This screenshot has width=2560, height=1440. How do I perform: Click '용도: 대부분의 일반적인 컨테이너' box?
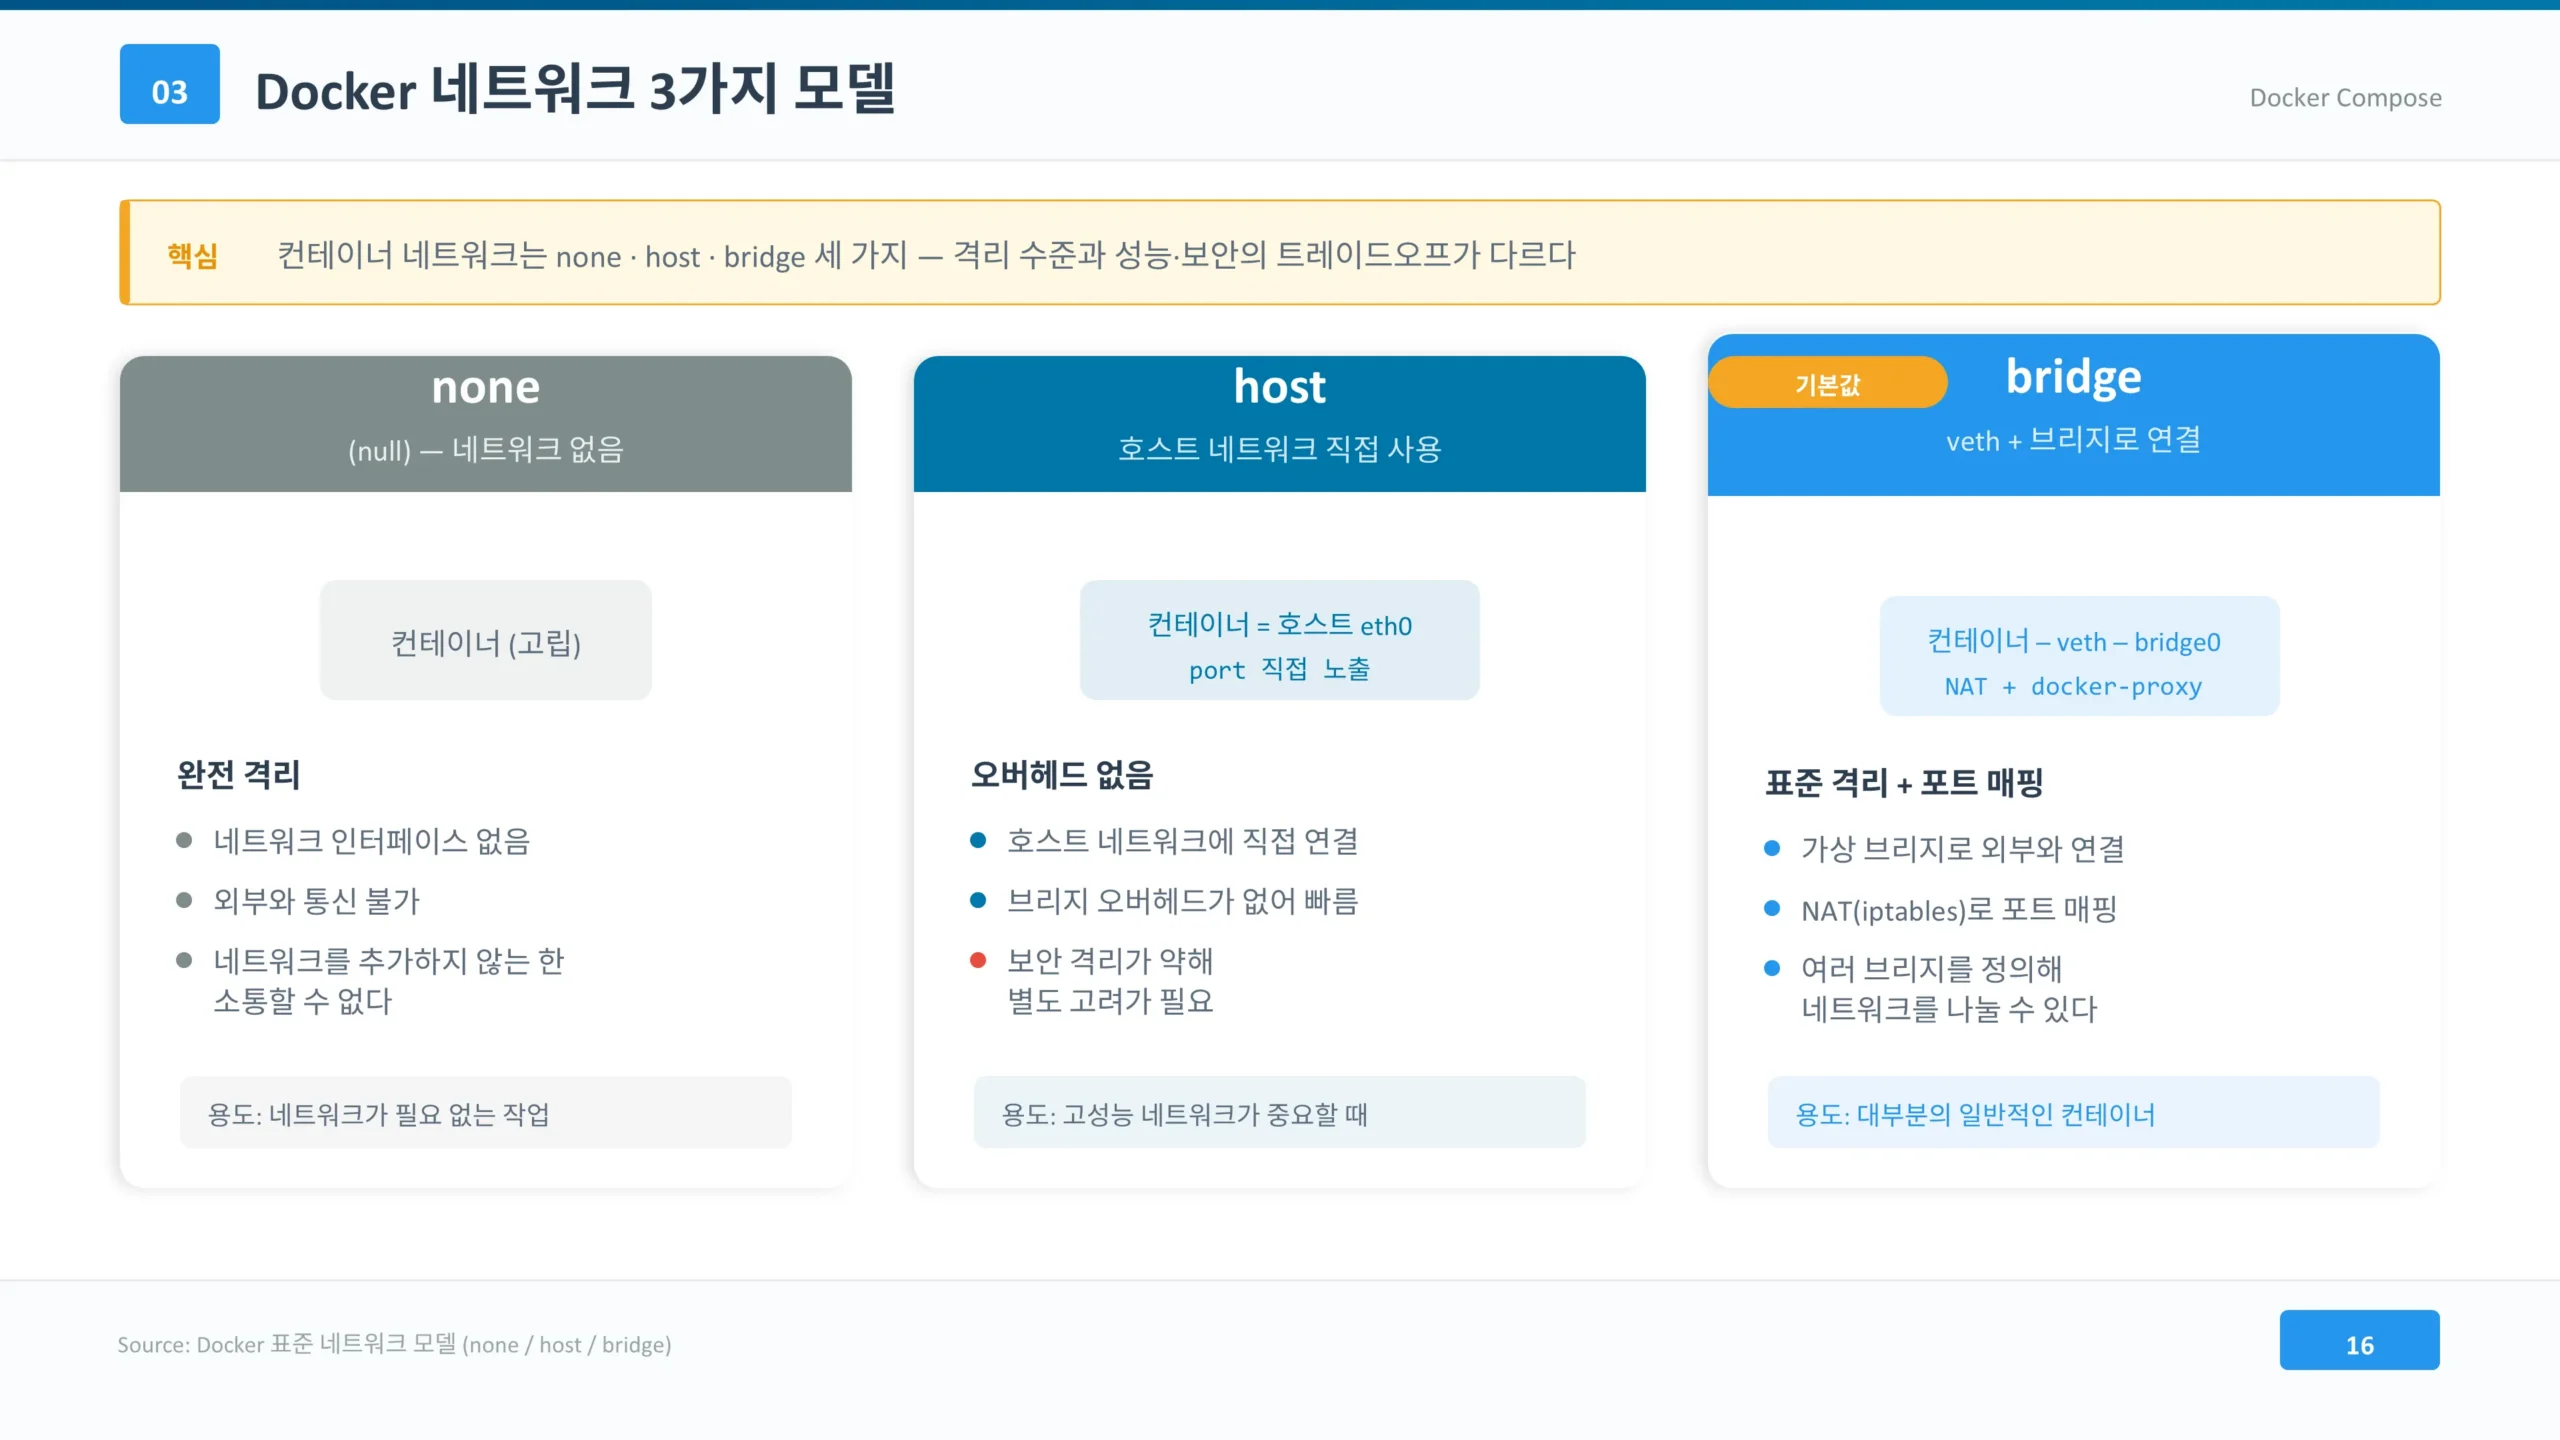2074,1113
